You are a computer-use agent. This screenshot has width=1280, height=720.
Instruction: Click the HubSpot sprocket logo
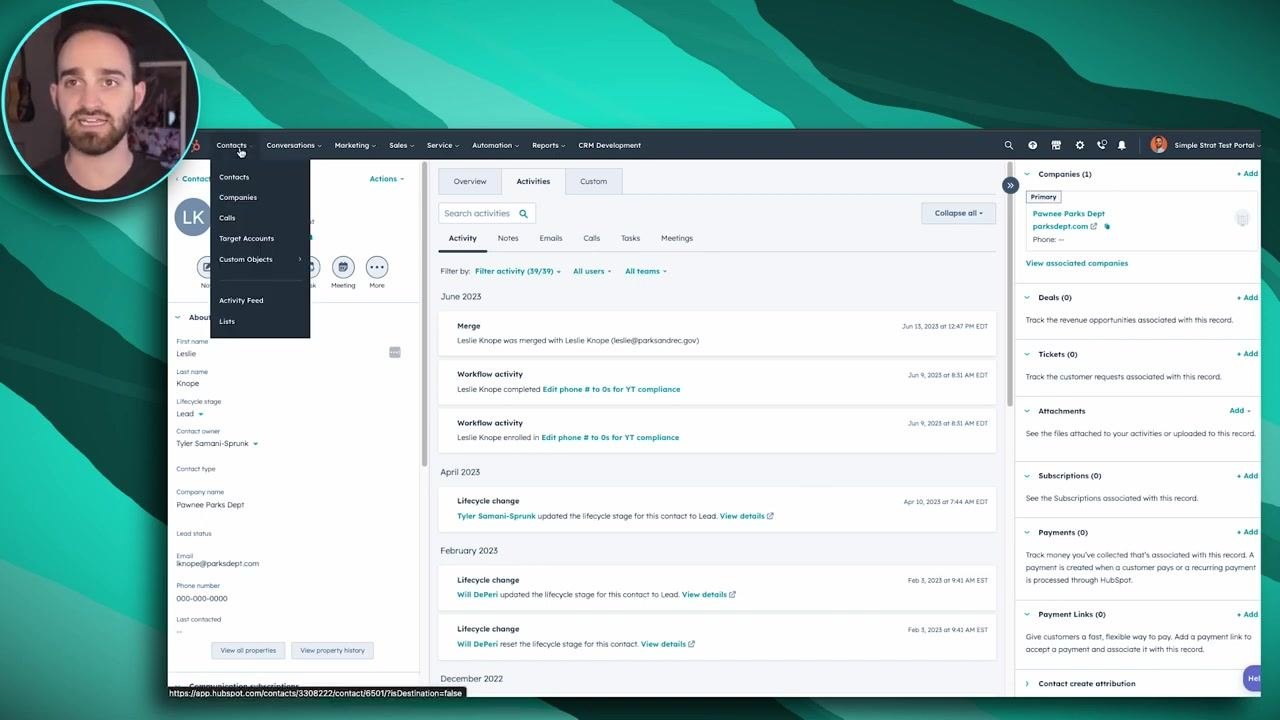tap(196, 146)
